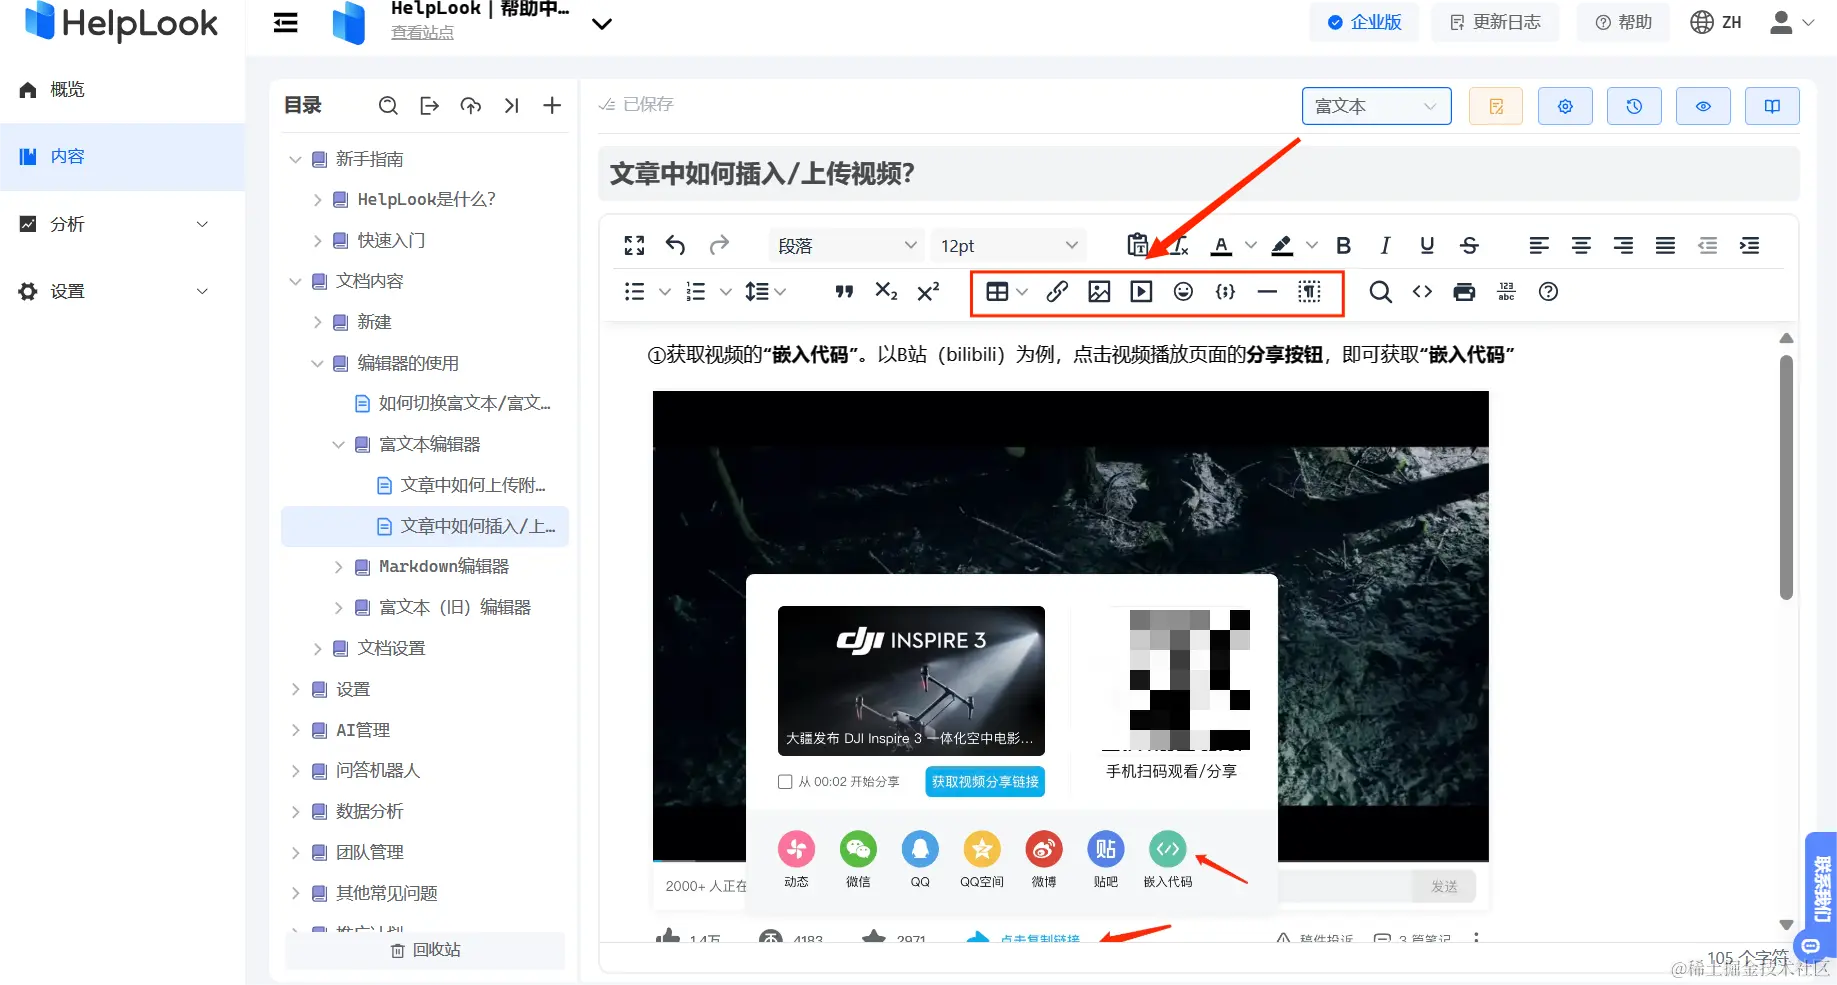Insert a hyperlink

[1057, 291]
